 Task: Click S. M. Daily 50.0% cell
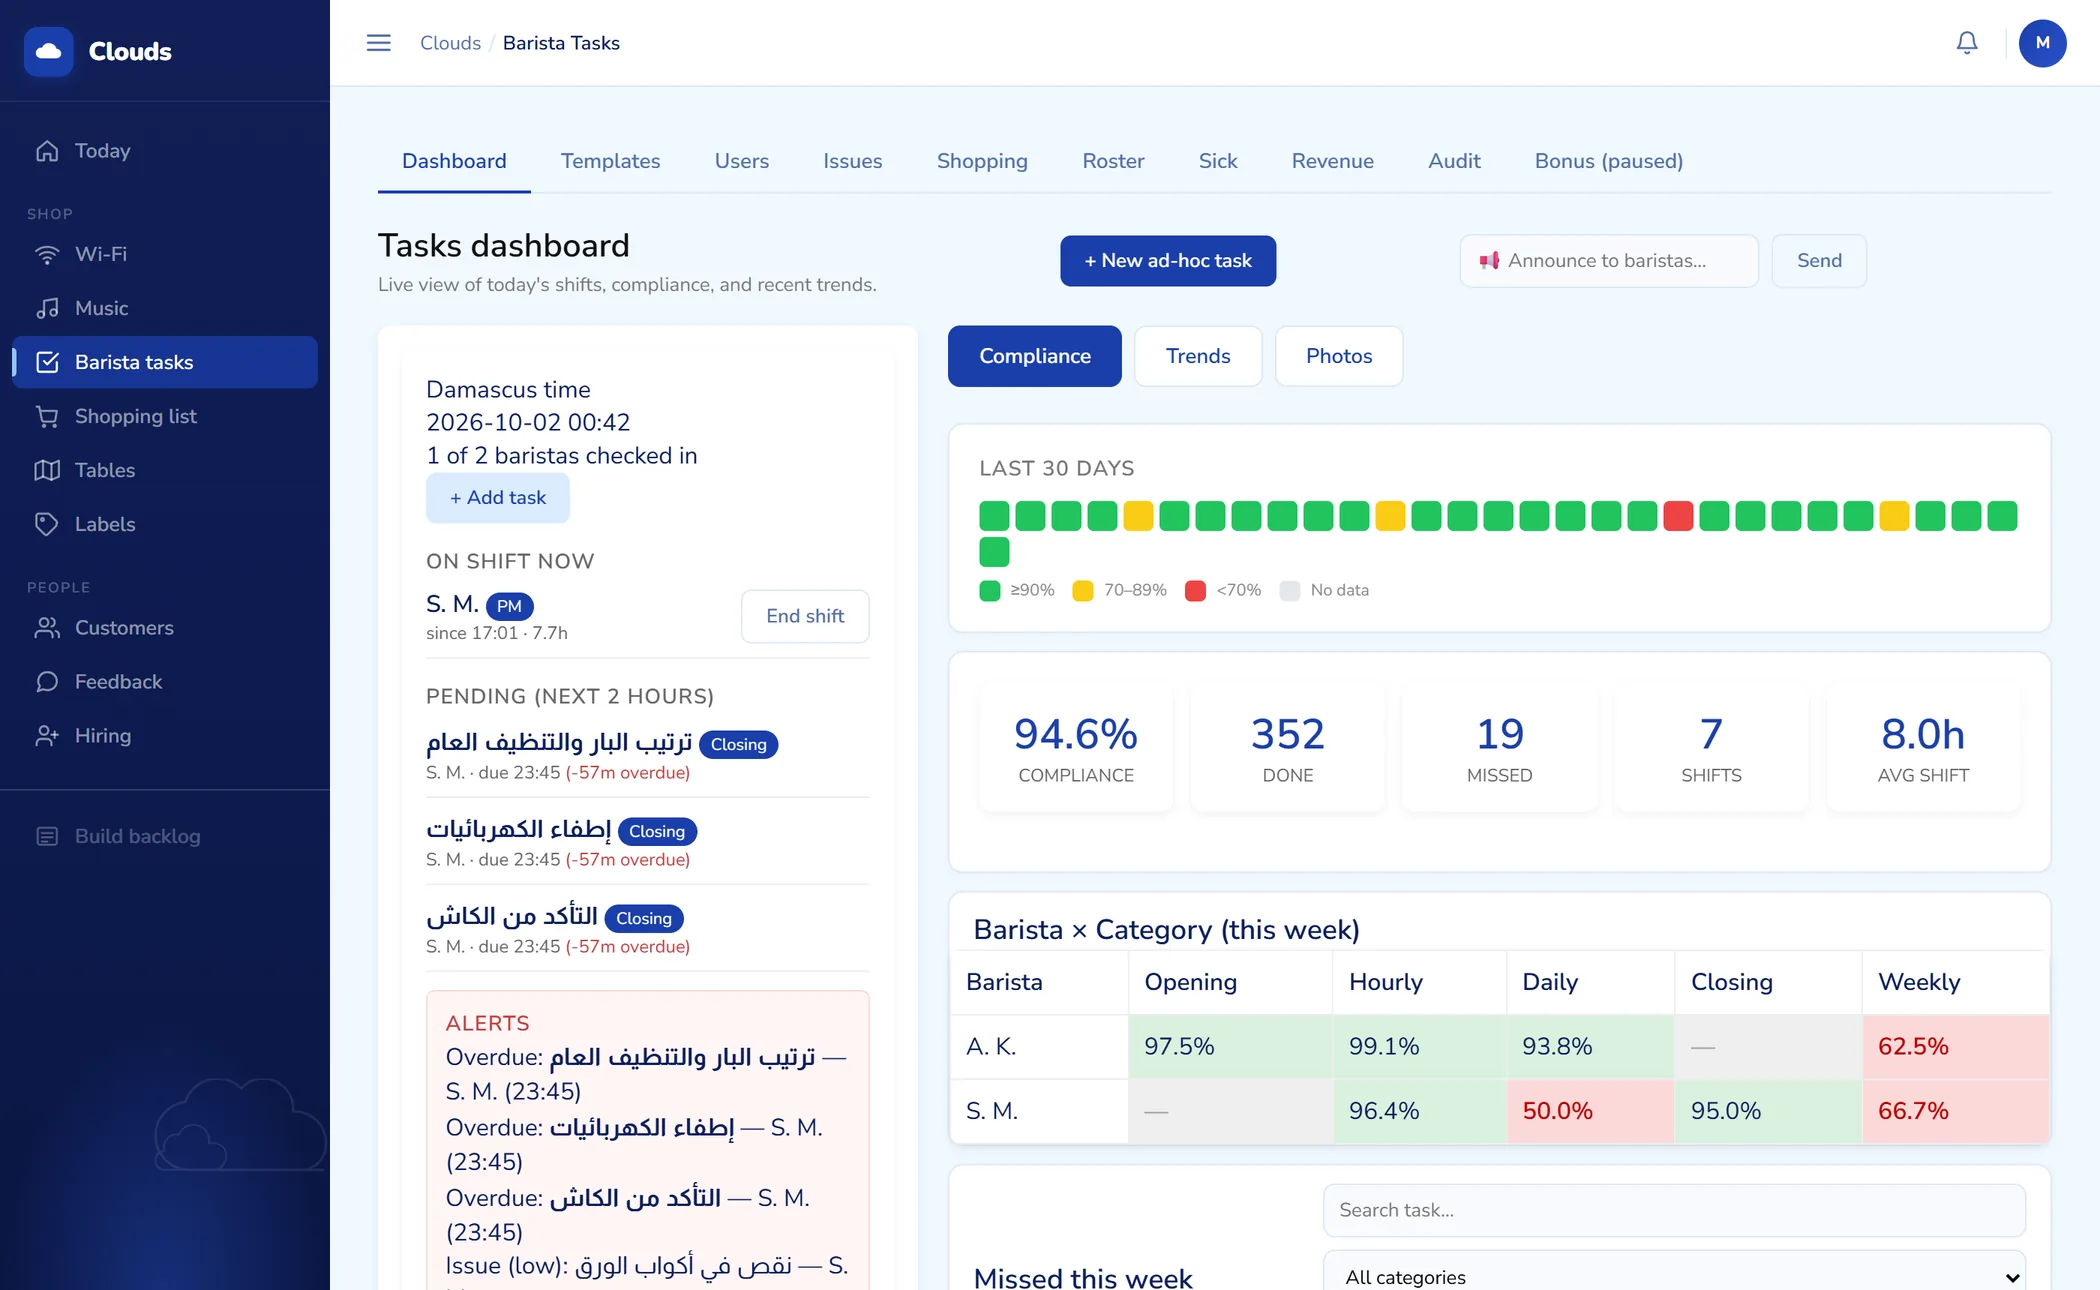[x=1590, y=1111]
